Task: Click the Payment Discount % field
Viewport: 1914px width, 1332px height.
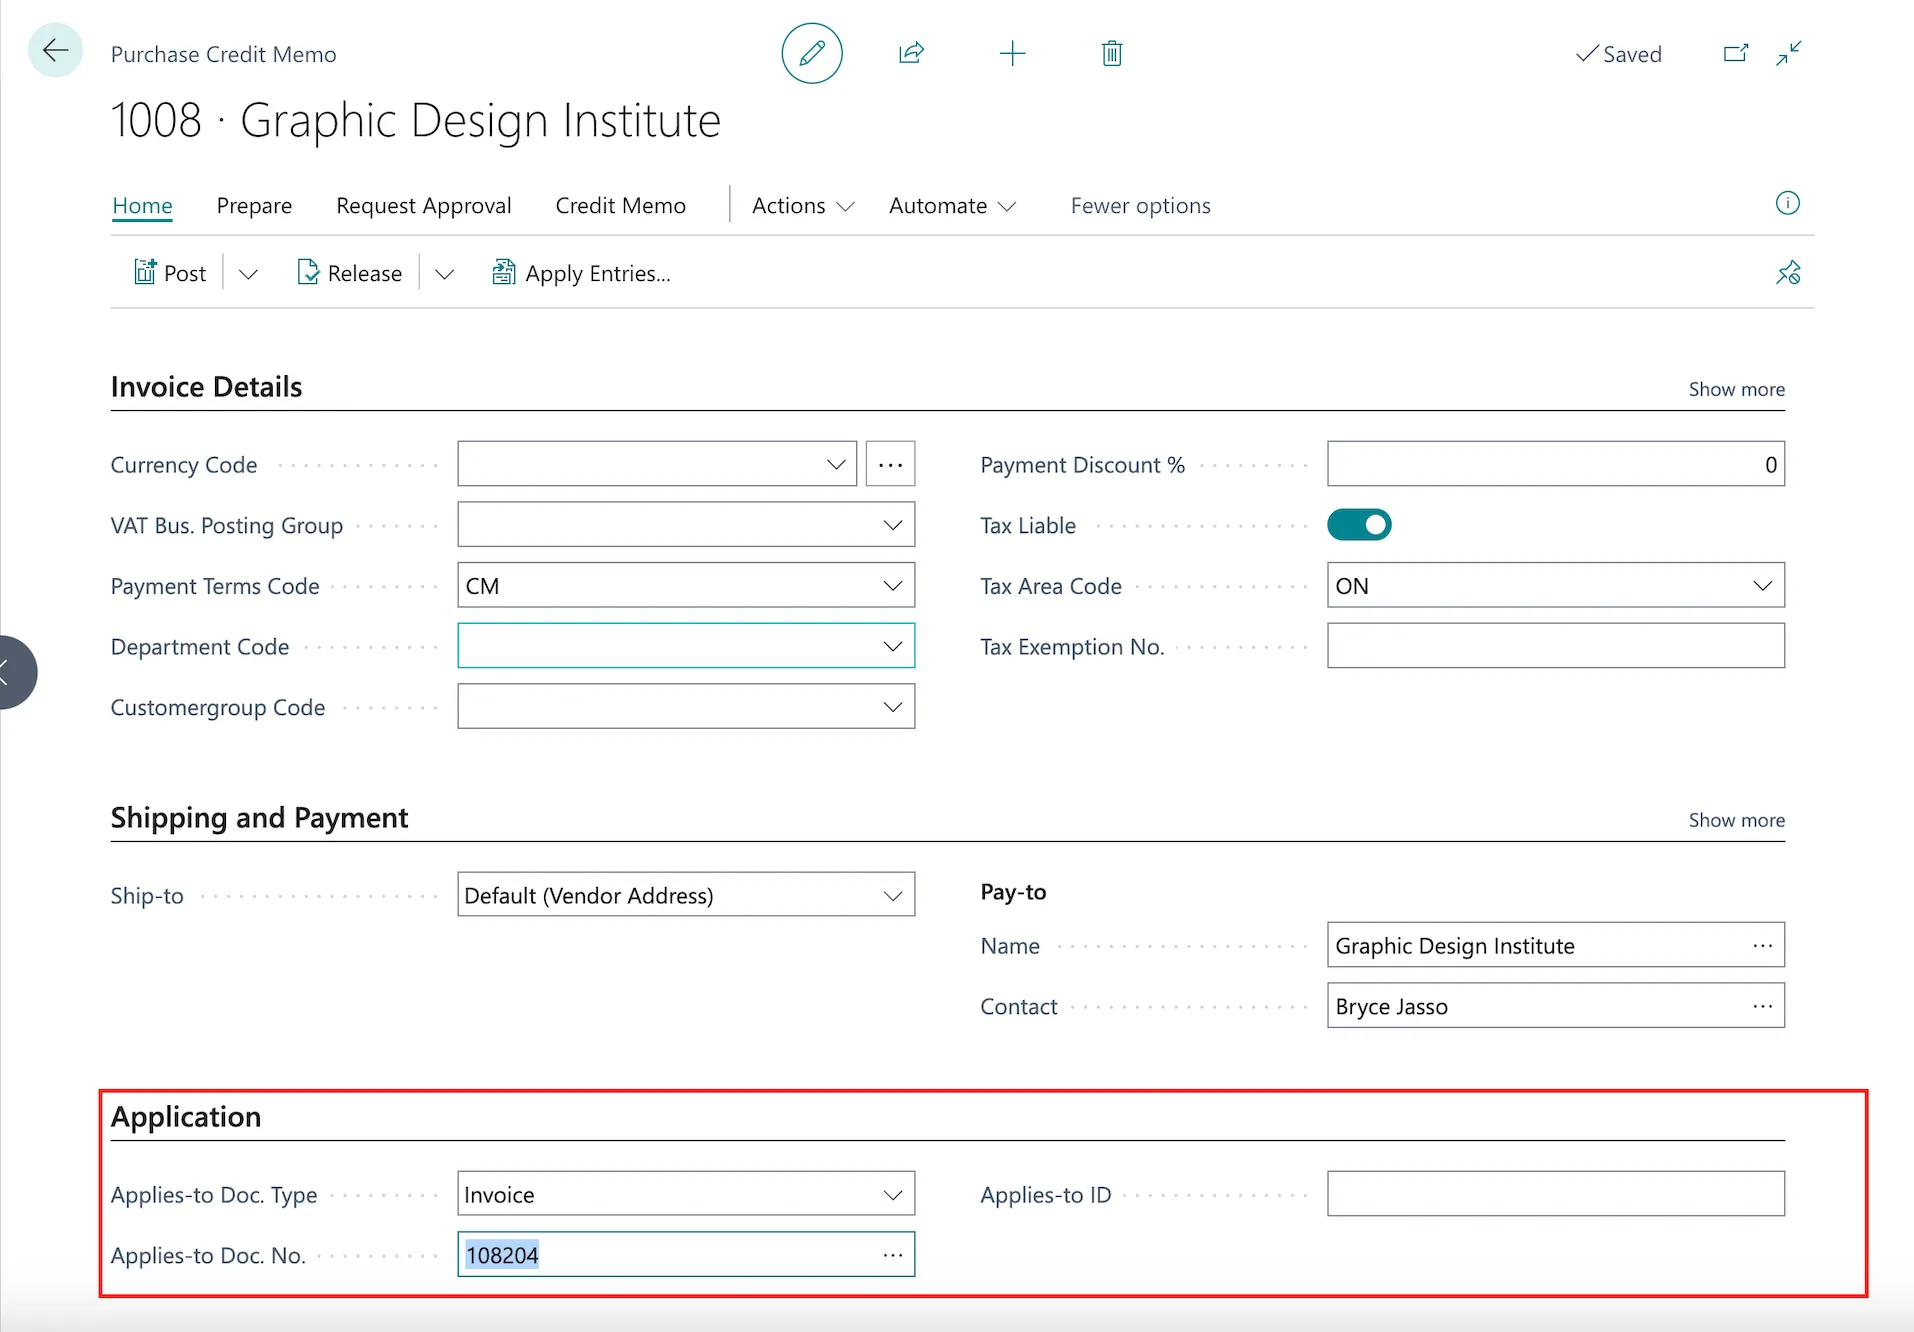Action: [1555, 464]
